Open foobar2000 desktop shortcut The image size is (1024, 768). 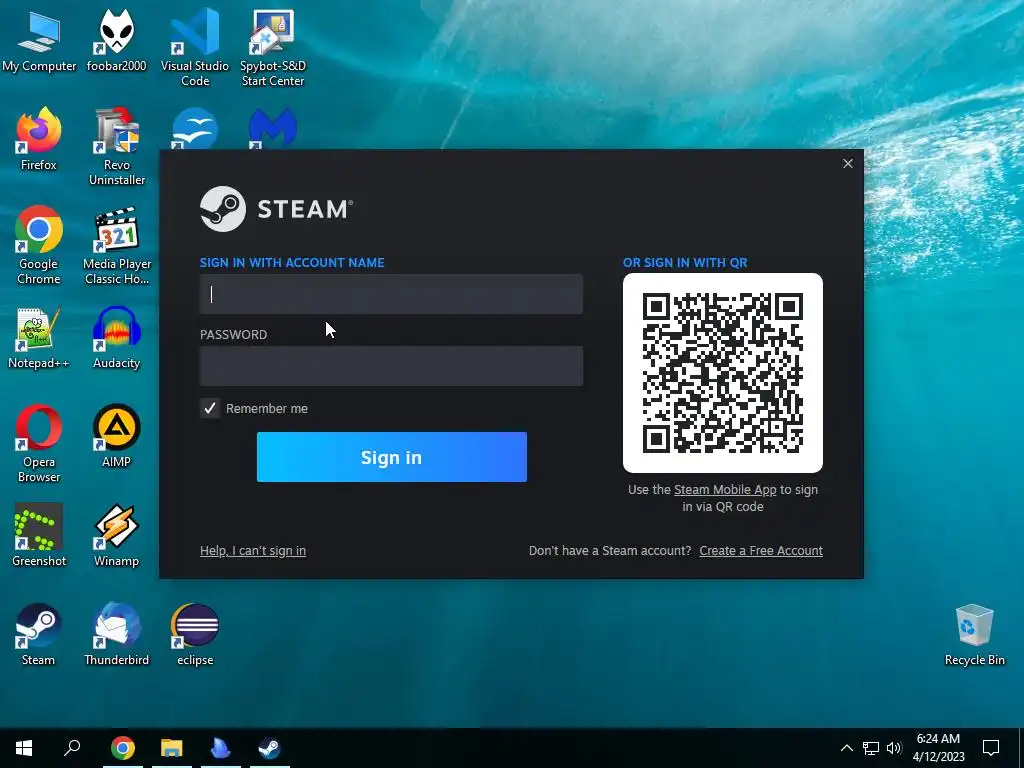tap(116, 41)
